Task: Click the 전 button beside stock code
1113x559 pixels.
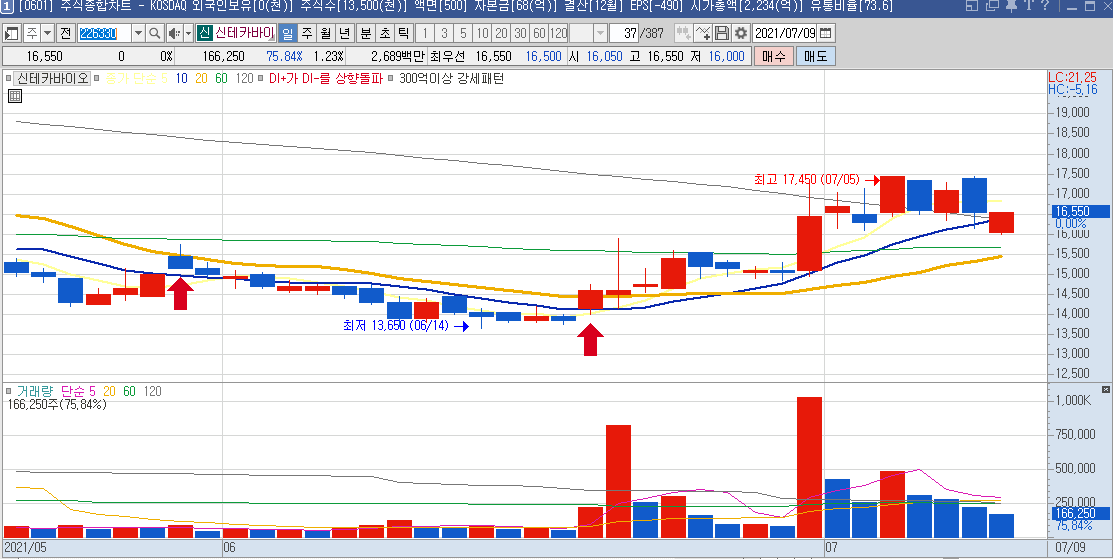Action: tap(65, 33)
